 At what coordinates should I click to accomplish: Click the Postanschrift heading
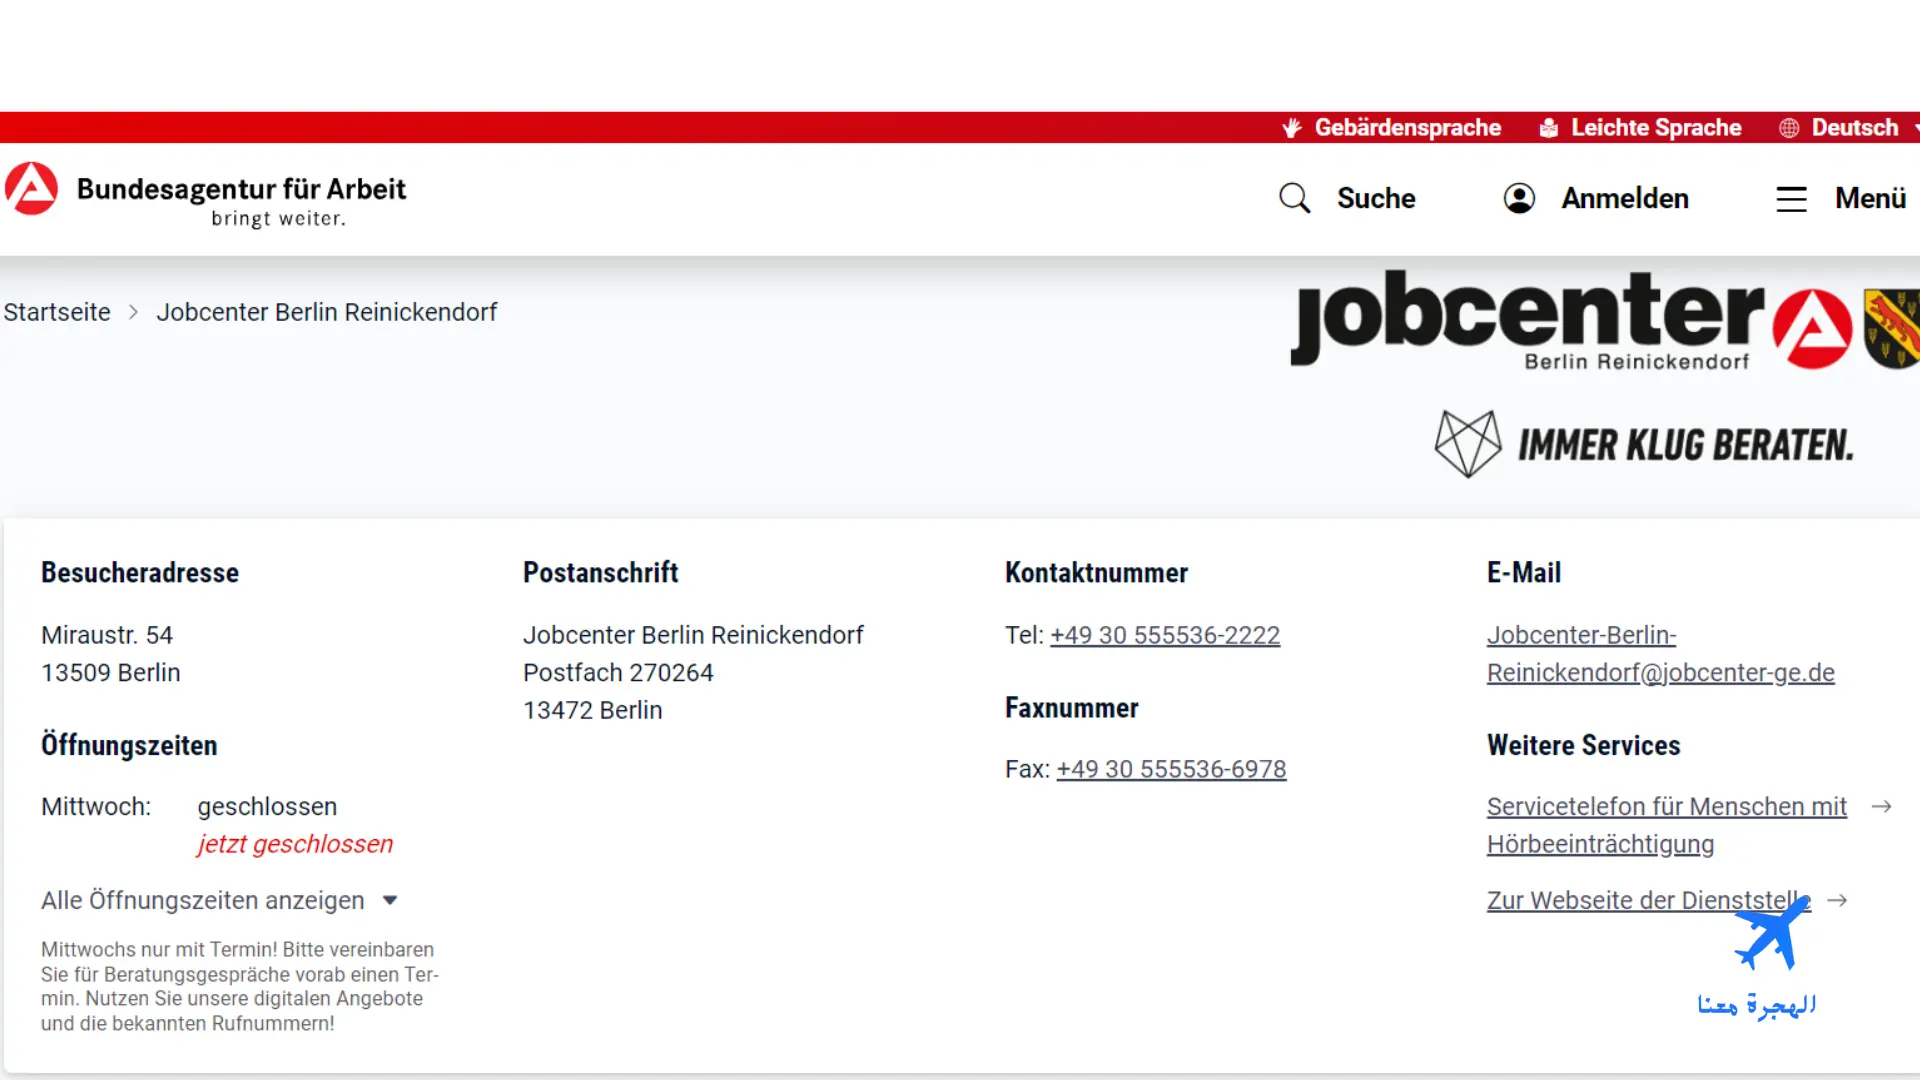[x=600, y=572]
